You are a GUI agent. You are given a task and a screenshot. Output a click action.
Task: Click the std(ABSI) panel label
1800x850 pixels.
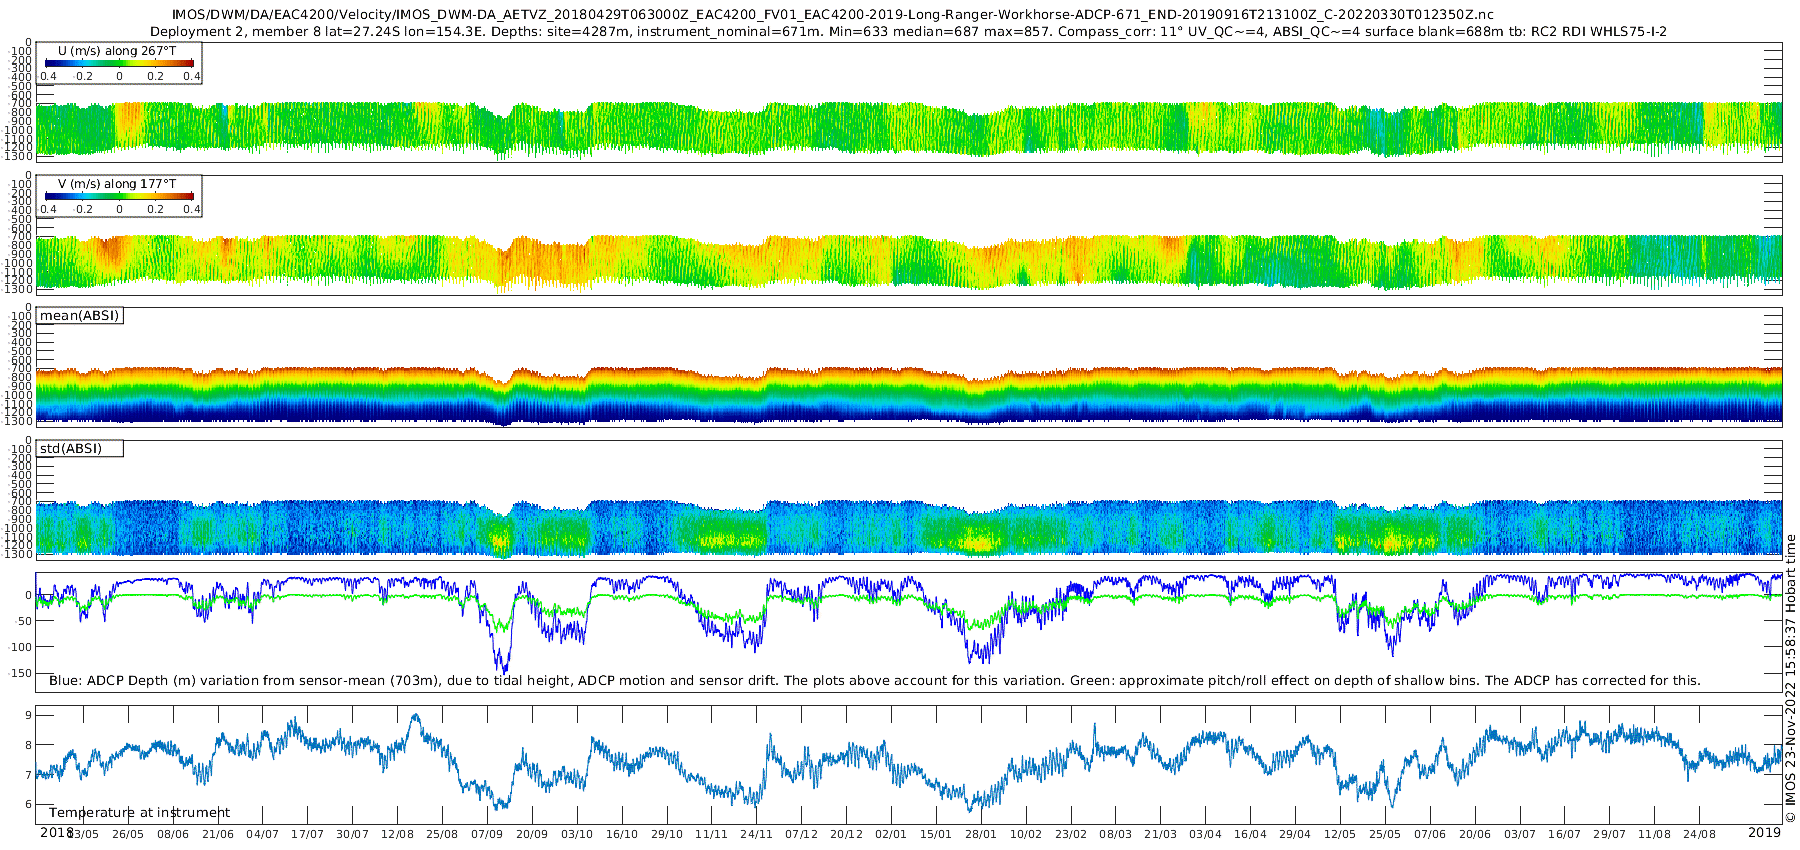(71, 449)
